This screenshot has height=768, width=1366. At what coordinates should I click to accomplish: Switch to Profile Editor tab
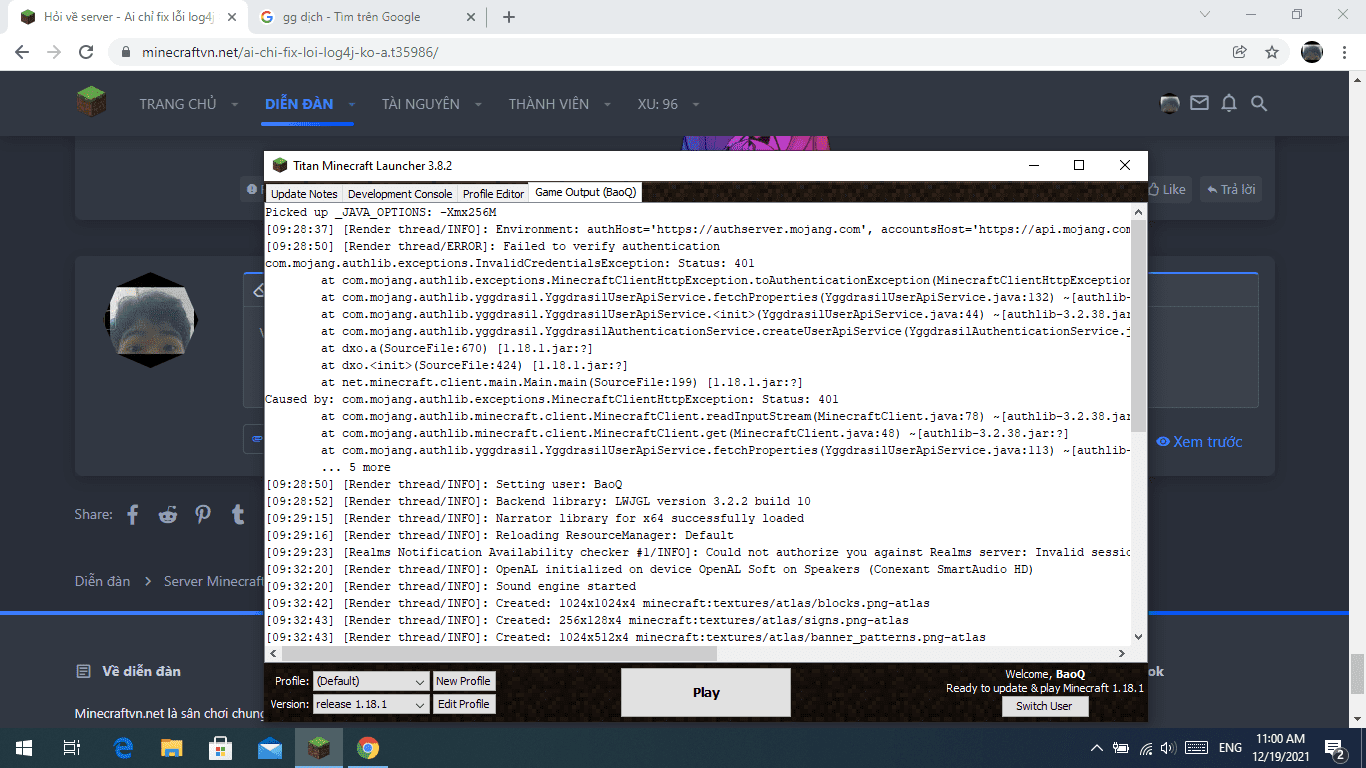pyautogui.click(x=494, y=193)
